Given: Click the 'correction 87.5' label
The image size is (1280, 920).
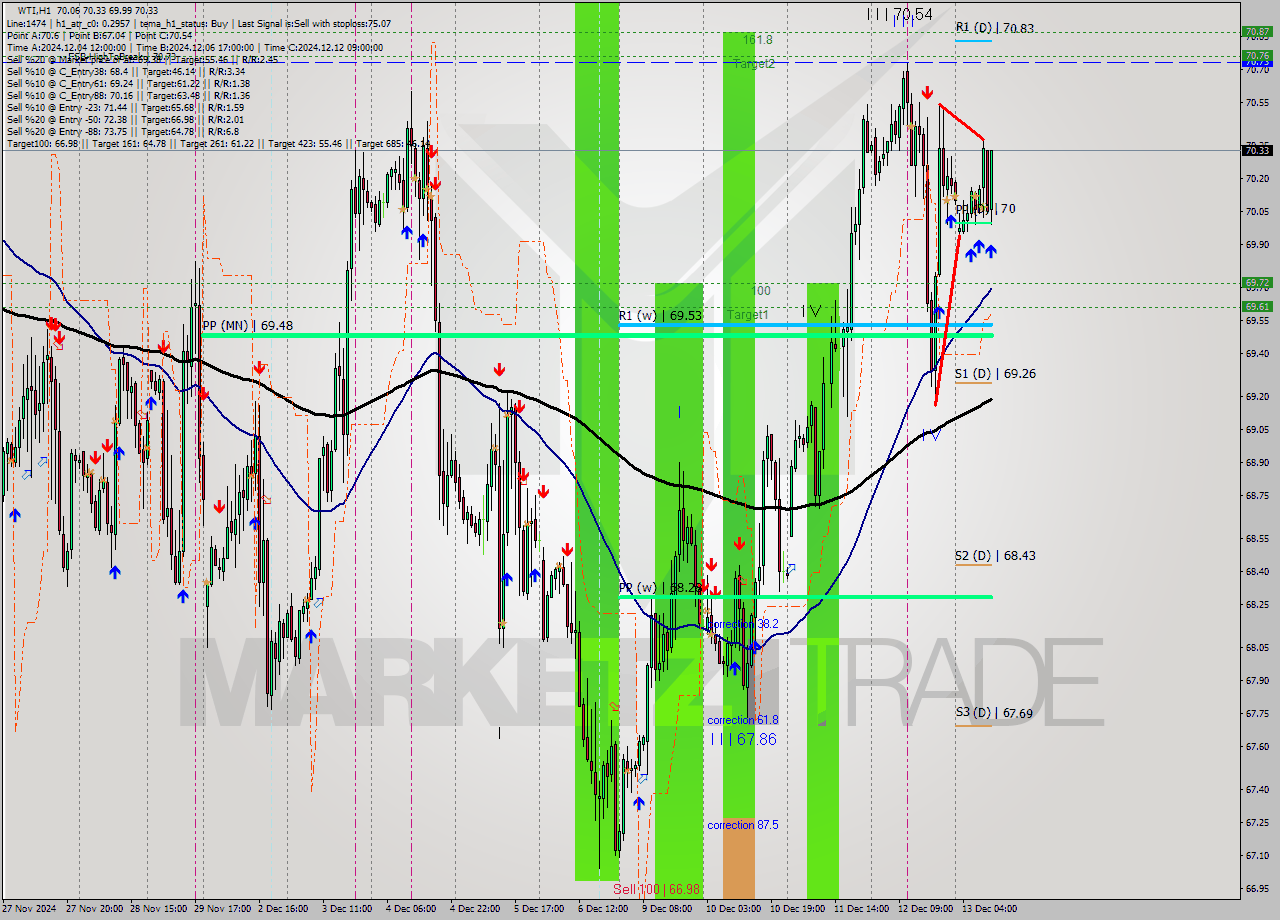Looking at the screenshot, I should [x=742, y=825].
